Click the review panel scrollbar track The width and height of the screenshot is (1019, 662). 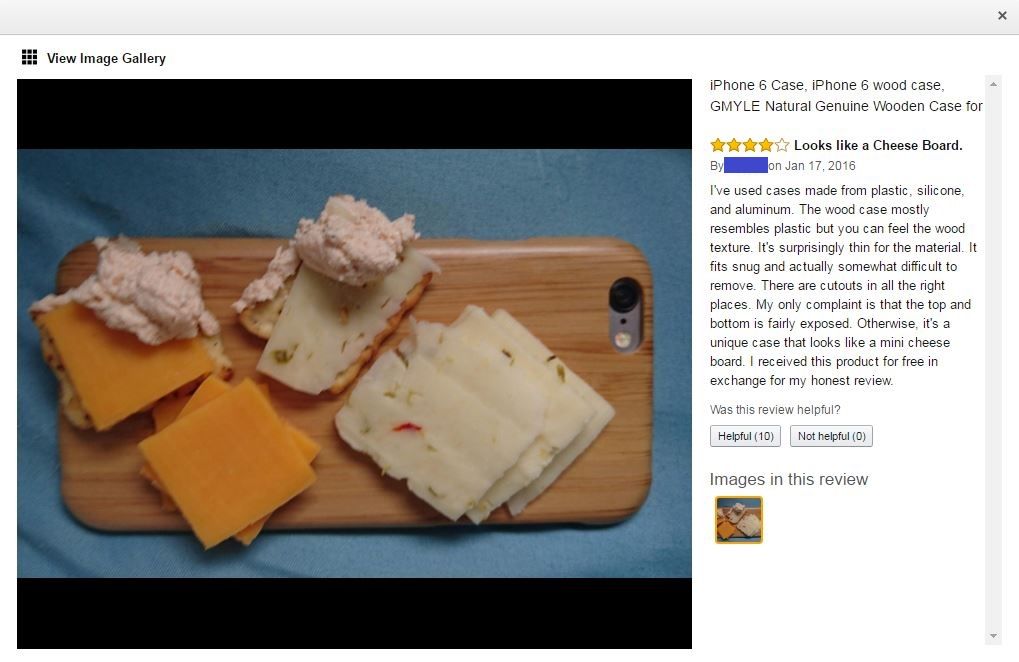[x=993, y=361]
